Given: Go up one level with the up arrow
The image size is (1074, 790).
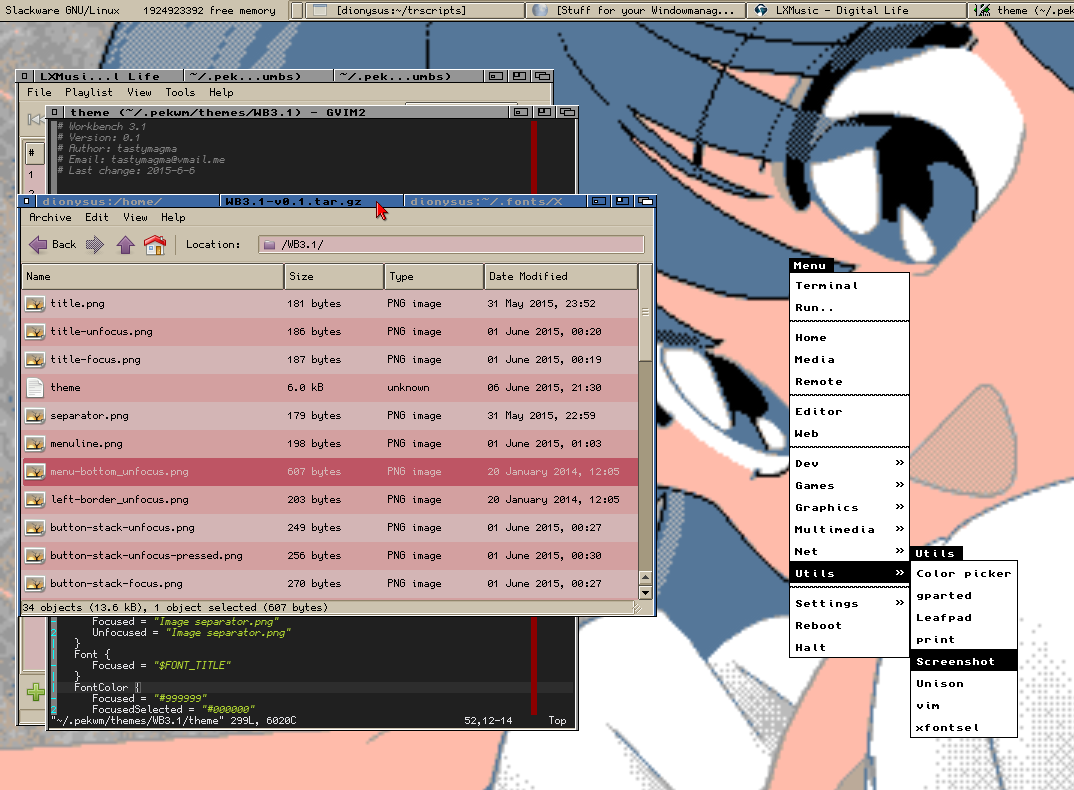Looking at the screenshot, I should [125, 245].
